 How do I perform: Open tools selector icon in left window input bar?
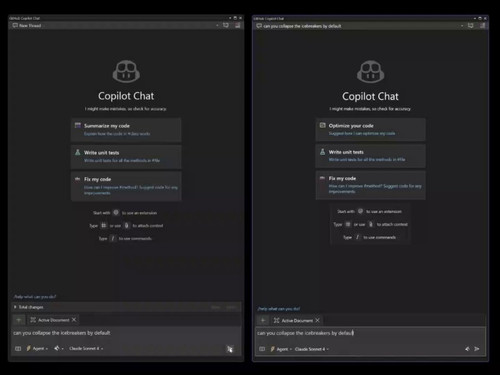[57, 348]
